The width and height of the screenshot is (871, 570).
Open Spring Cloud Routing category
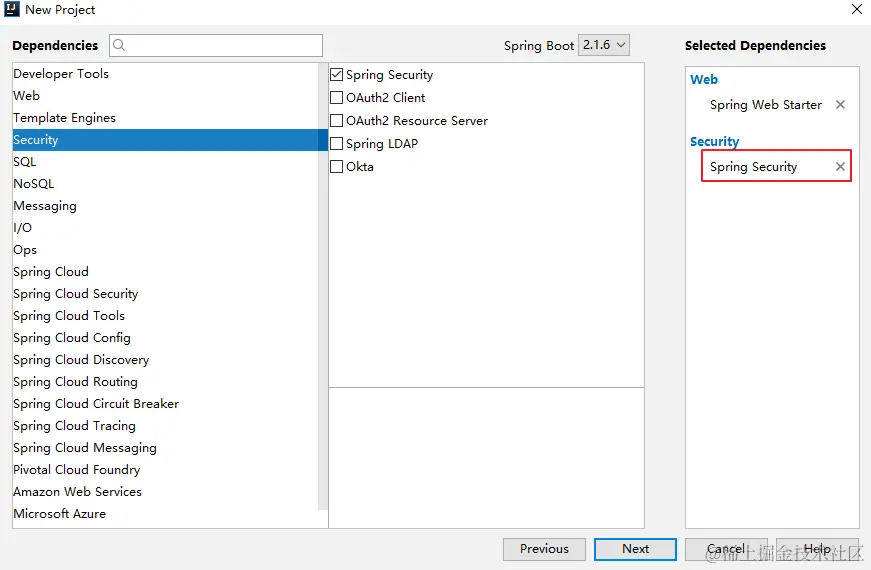(x=166, y=382)
